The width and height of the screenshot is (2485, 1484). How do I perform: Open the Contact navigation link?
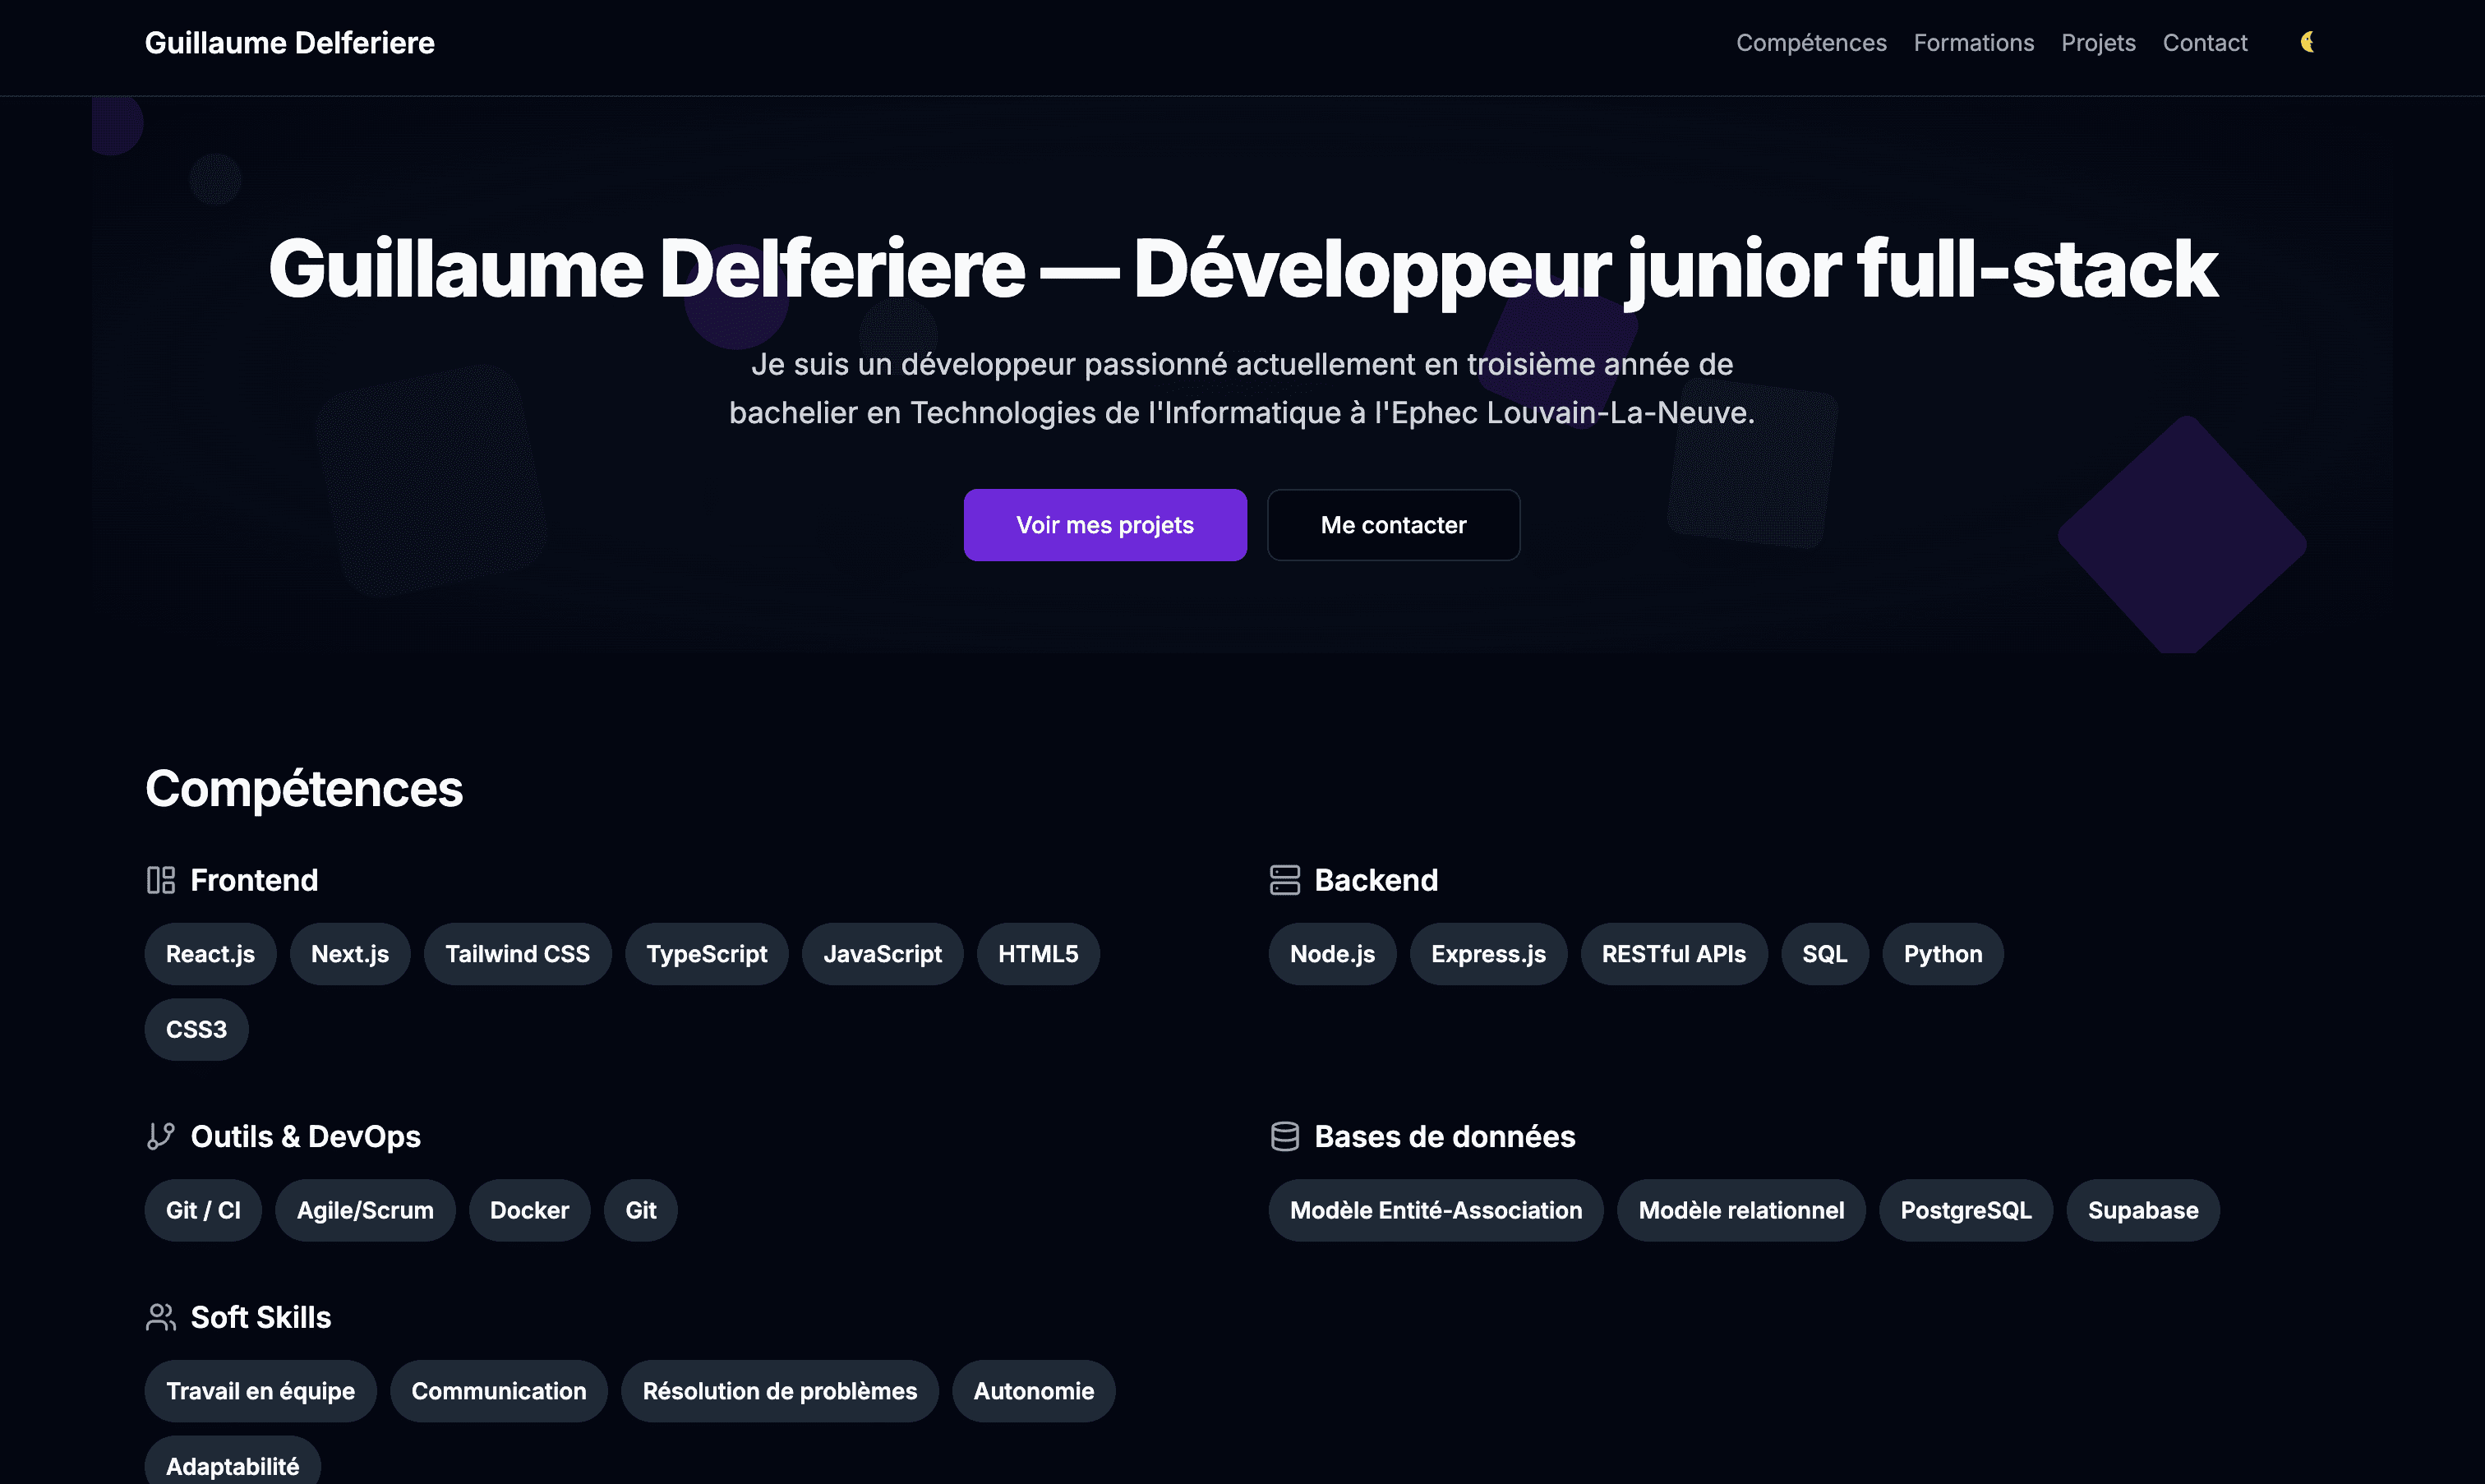coord(2205,42)
